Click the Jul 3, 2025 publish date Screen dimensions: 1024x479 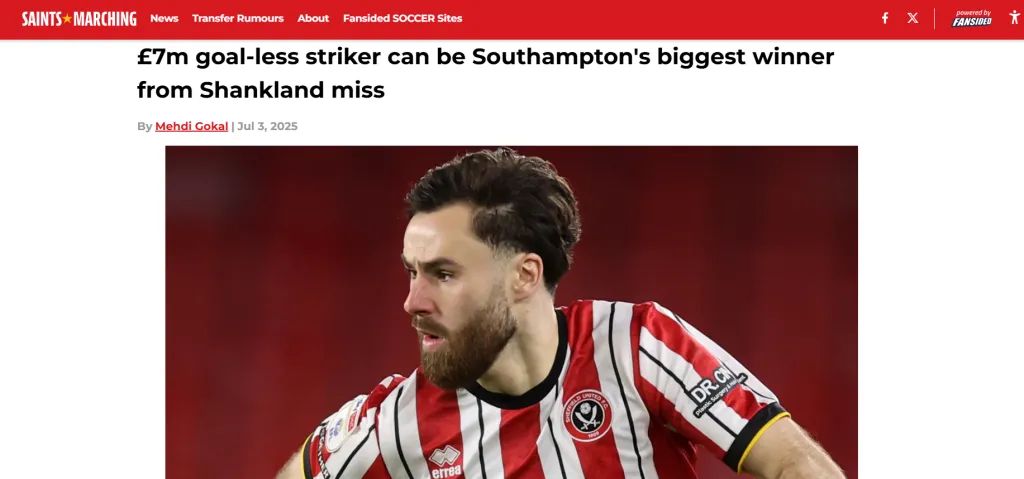coord(267,126)
